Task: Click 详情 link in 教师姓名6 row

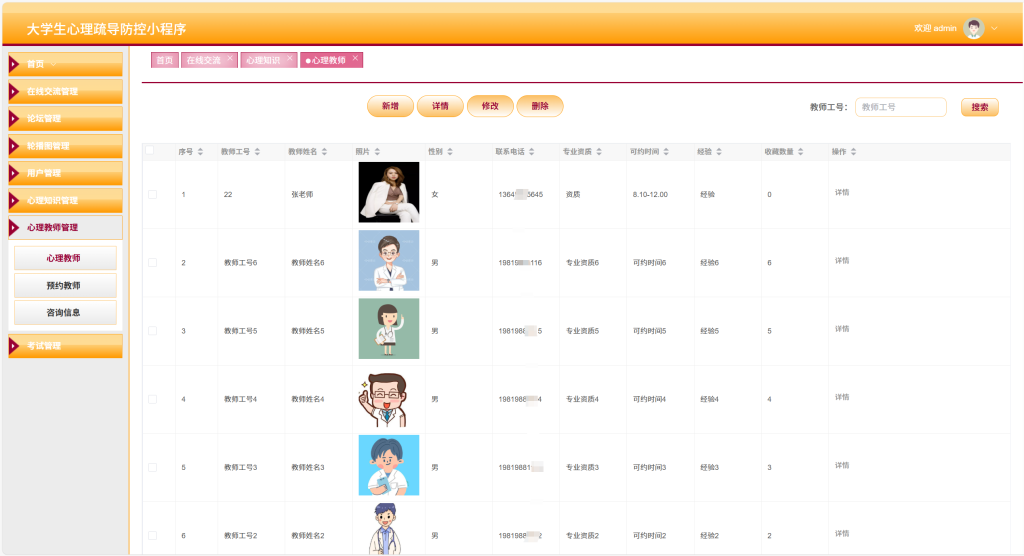Action: [x=842, y=261]
